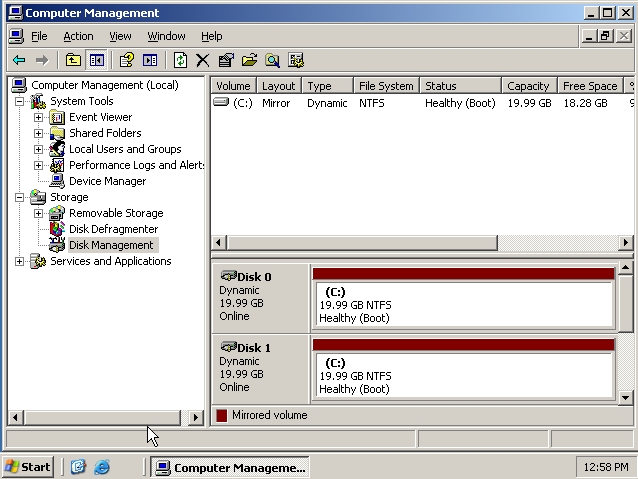This screenshot has height=479, width=638.
Task: Open the File menu
Action: [39, 36]
